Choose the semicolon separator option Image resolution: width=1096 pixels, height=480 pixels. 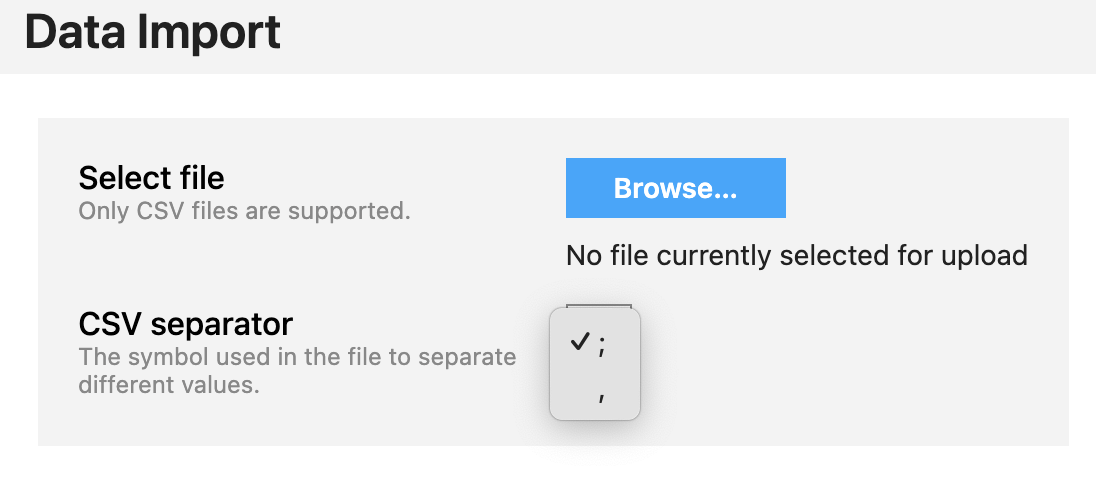point(602,345)
